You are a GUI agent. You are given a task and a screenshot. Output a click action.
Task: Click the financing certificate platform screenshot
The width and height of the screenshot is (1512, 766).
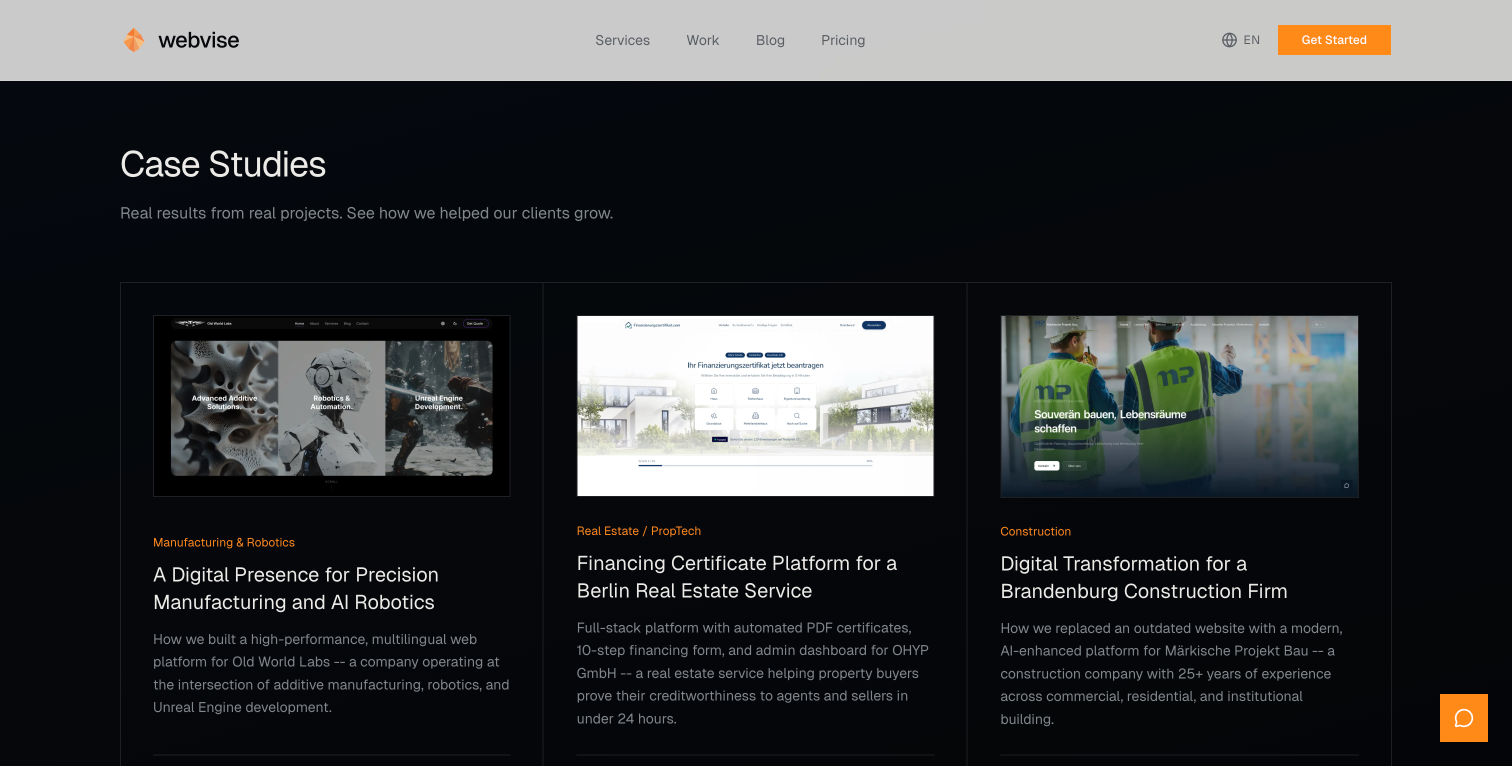coord(755,405)
